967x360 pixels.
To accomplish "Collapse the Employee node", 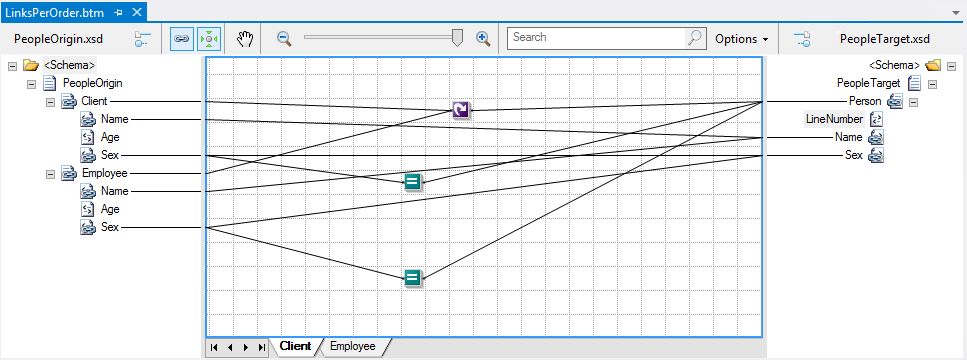I will pos(51,174).
